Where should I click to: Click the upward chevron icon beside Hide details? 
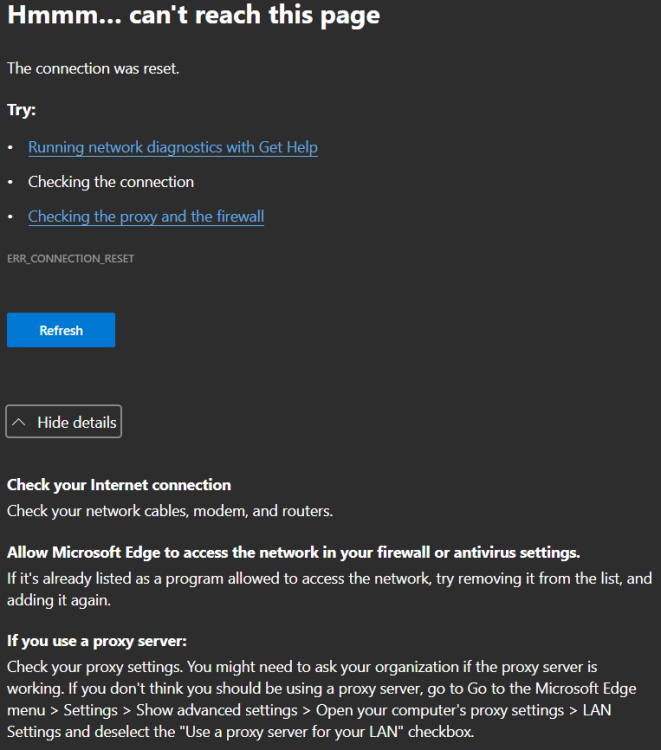pyautogui.click(x=19, y=422)
